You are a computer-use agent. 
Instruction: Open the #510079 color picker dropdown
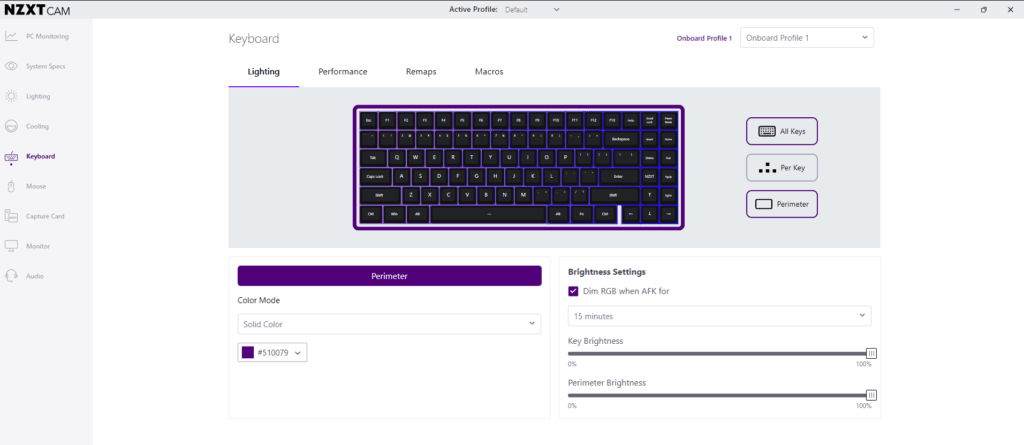pos(272,353)
